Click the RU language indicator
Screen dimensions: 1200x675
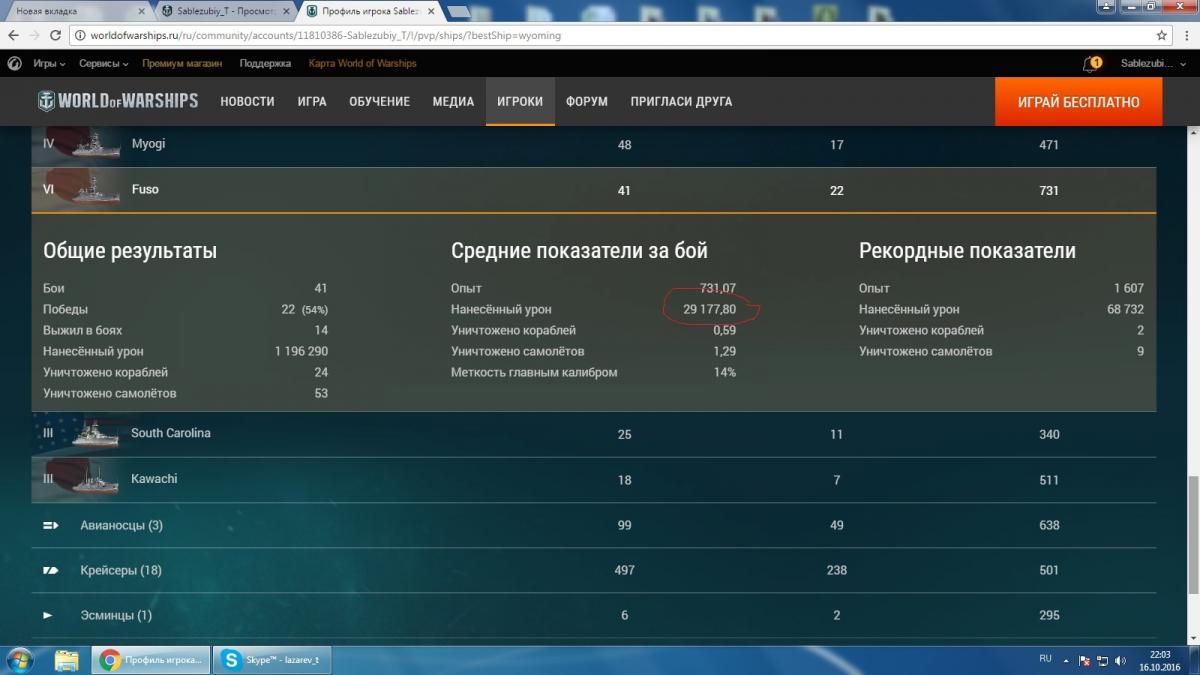point(1045,659)
